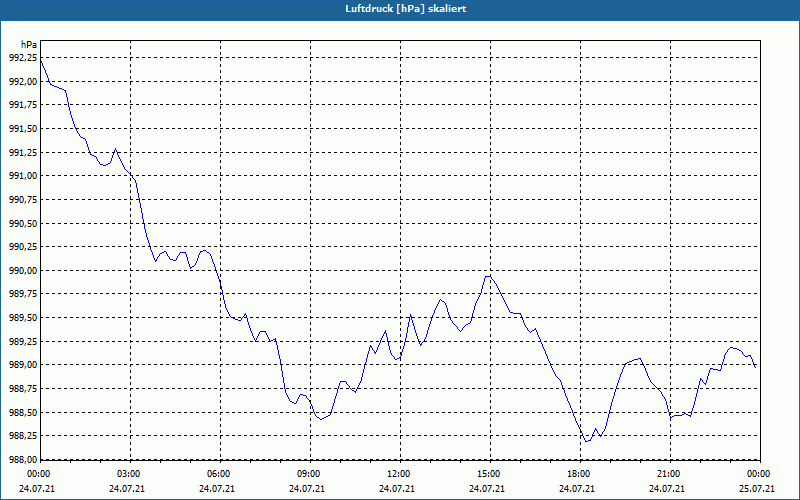800x500 pixels.
Task: Click the 989,75 y-axis value
Action: 23,294
